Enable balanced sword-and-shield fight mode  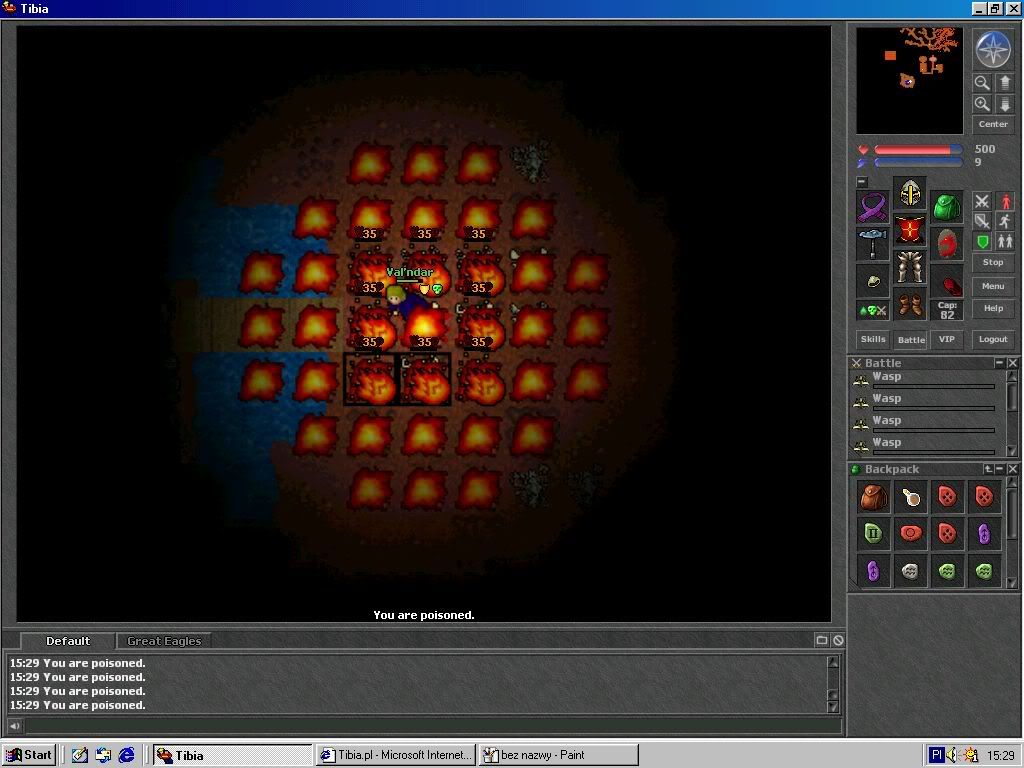tap(982, 221)
